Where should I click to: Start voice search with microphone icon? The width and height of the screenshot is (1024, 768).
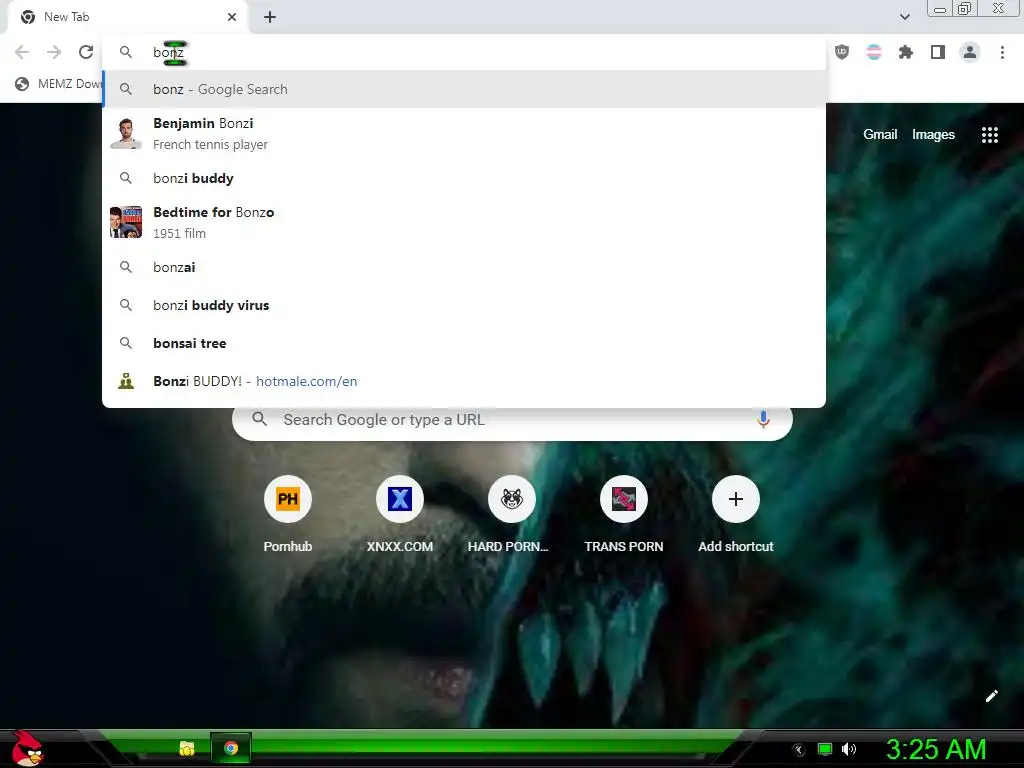(763, 419)
